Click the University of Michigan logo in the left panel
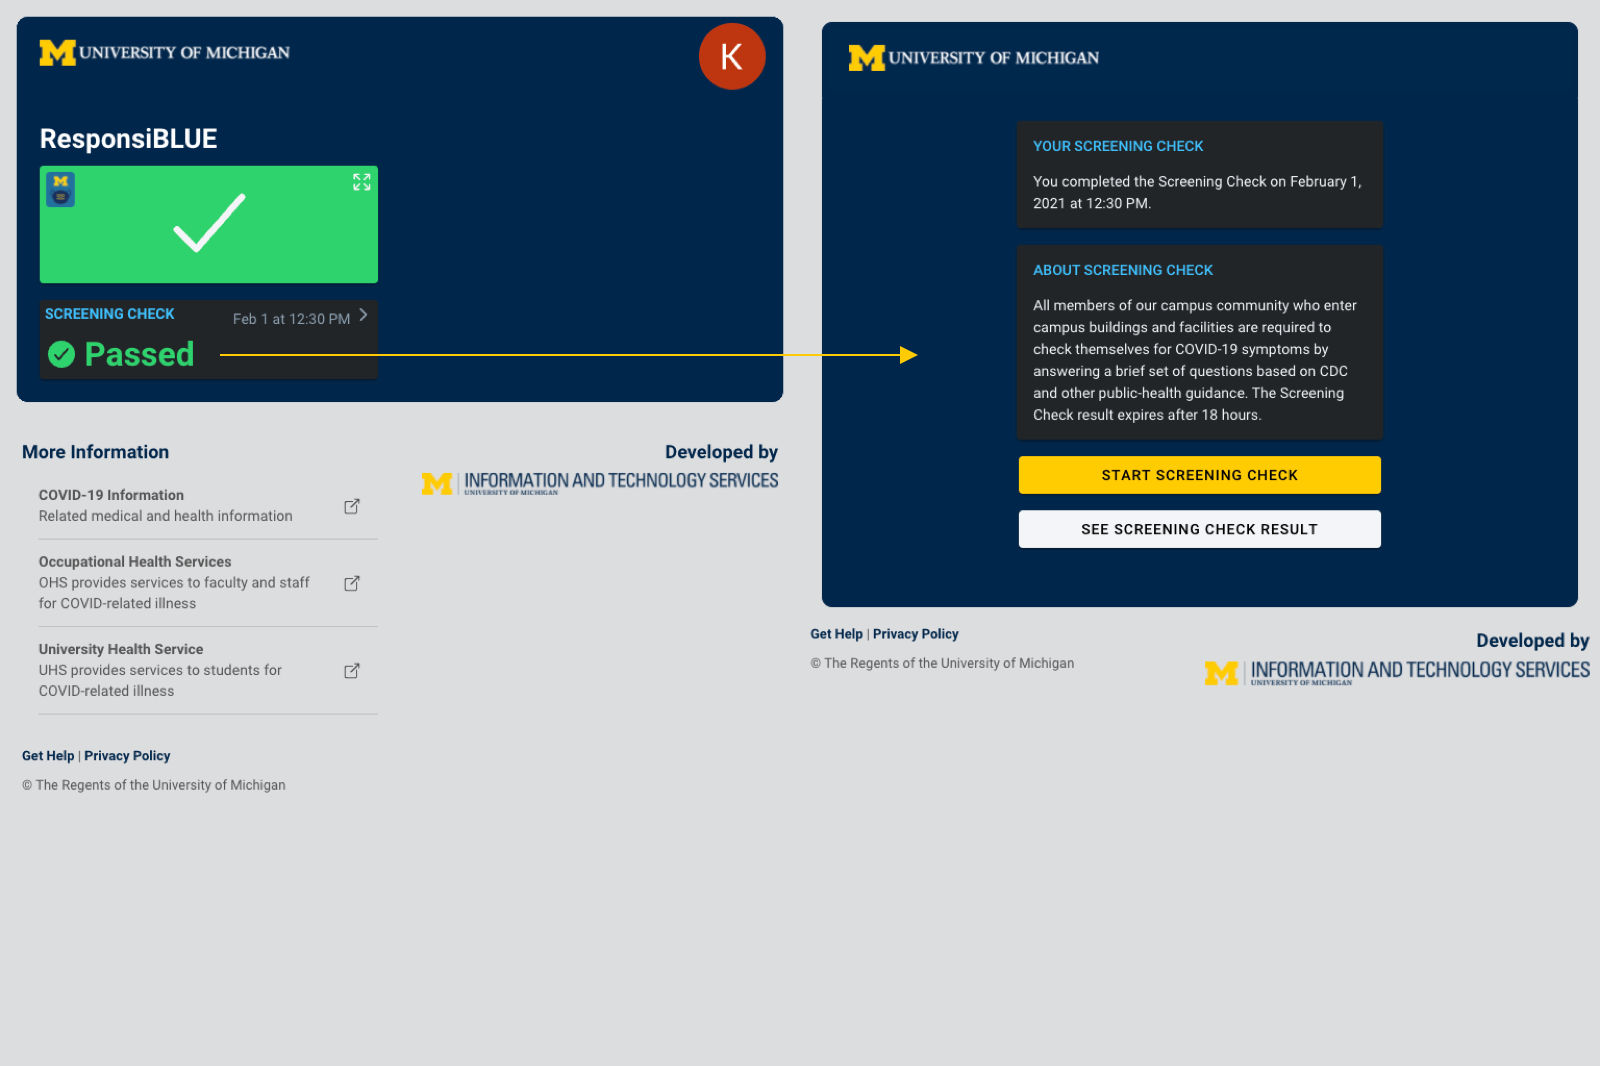Screen dimensions: 1600x1066 165,53
